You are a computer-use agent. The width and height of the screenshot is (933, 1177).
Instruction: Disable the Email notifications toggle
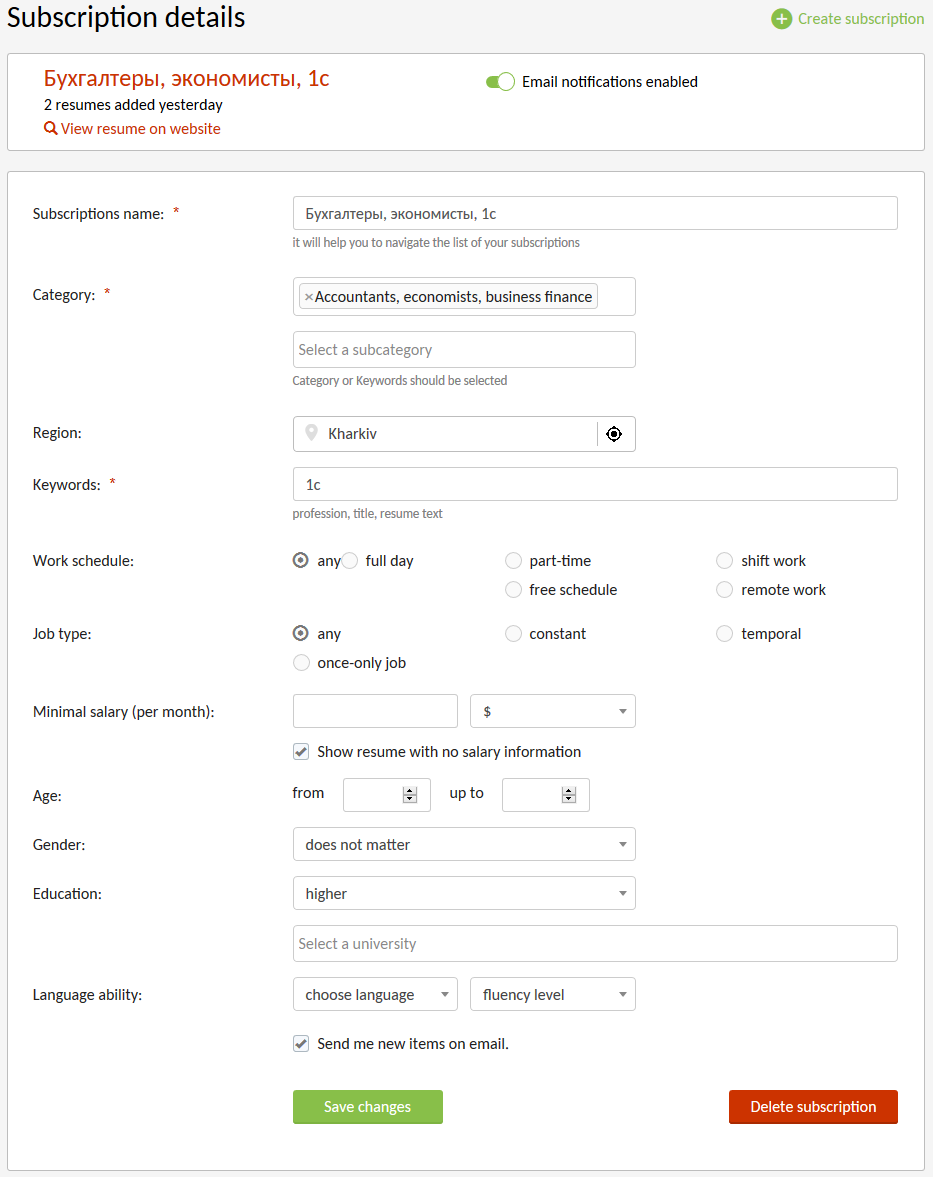tap(500, 82)
